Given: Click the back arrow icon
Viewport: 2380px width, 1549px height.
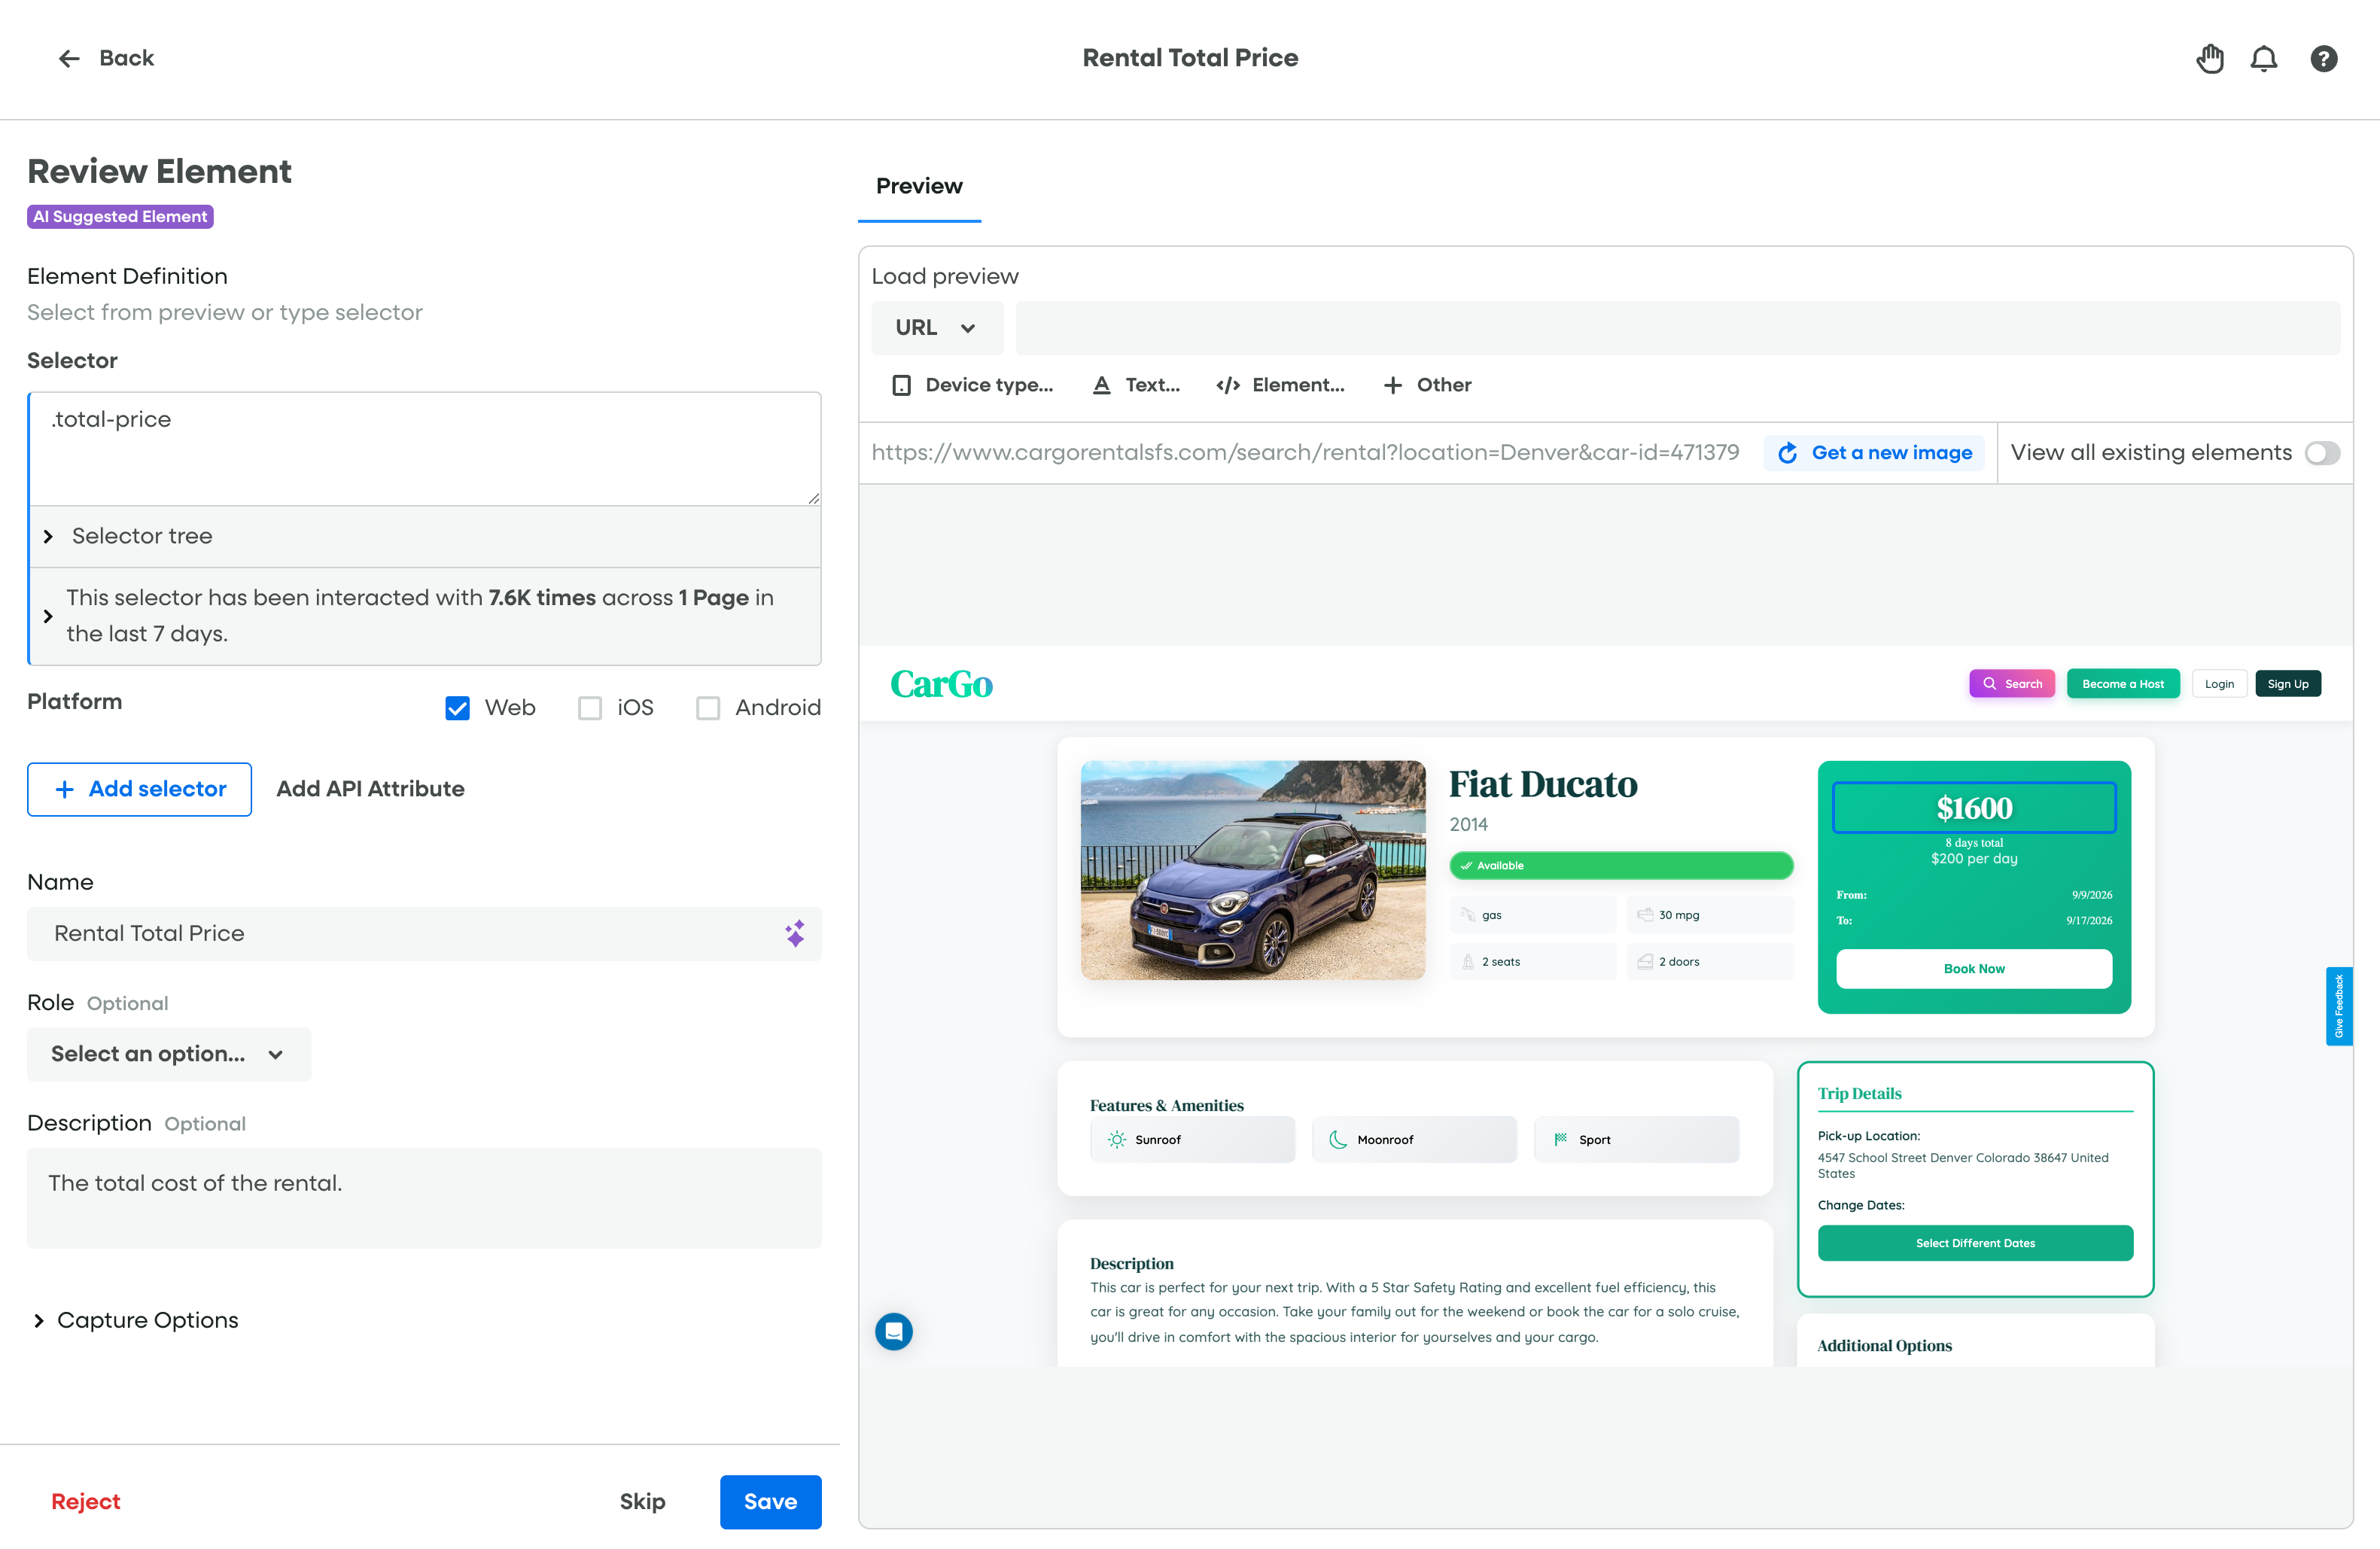Looking at the screenshot, I should 68,59.
